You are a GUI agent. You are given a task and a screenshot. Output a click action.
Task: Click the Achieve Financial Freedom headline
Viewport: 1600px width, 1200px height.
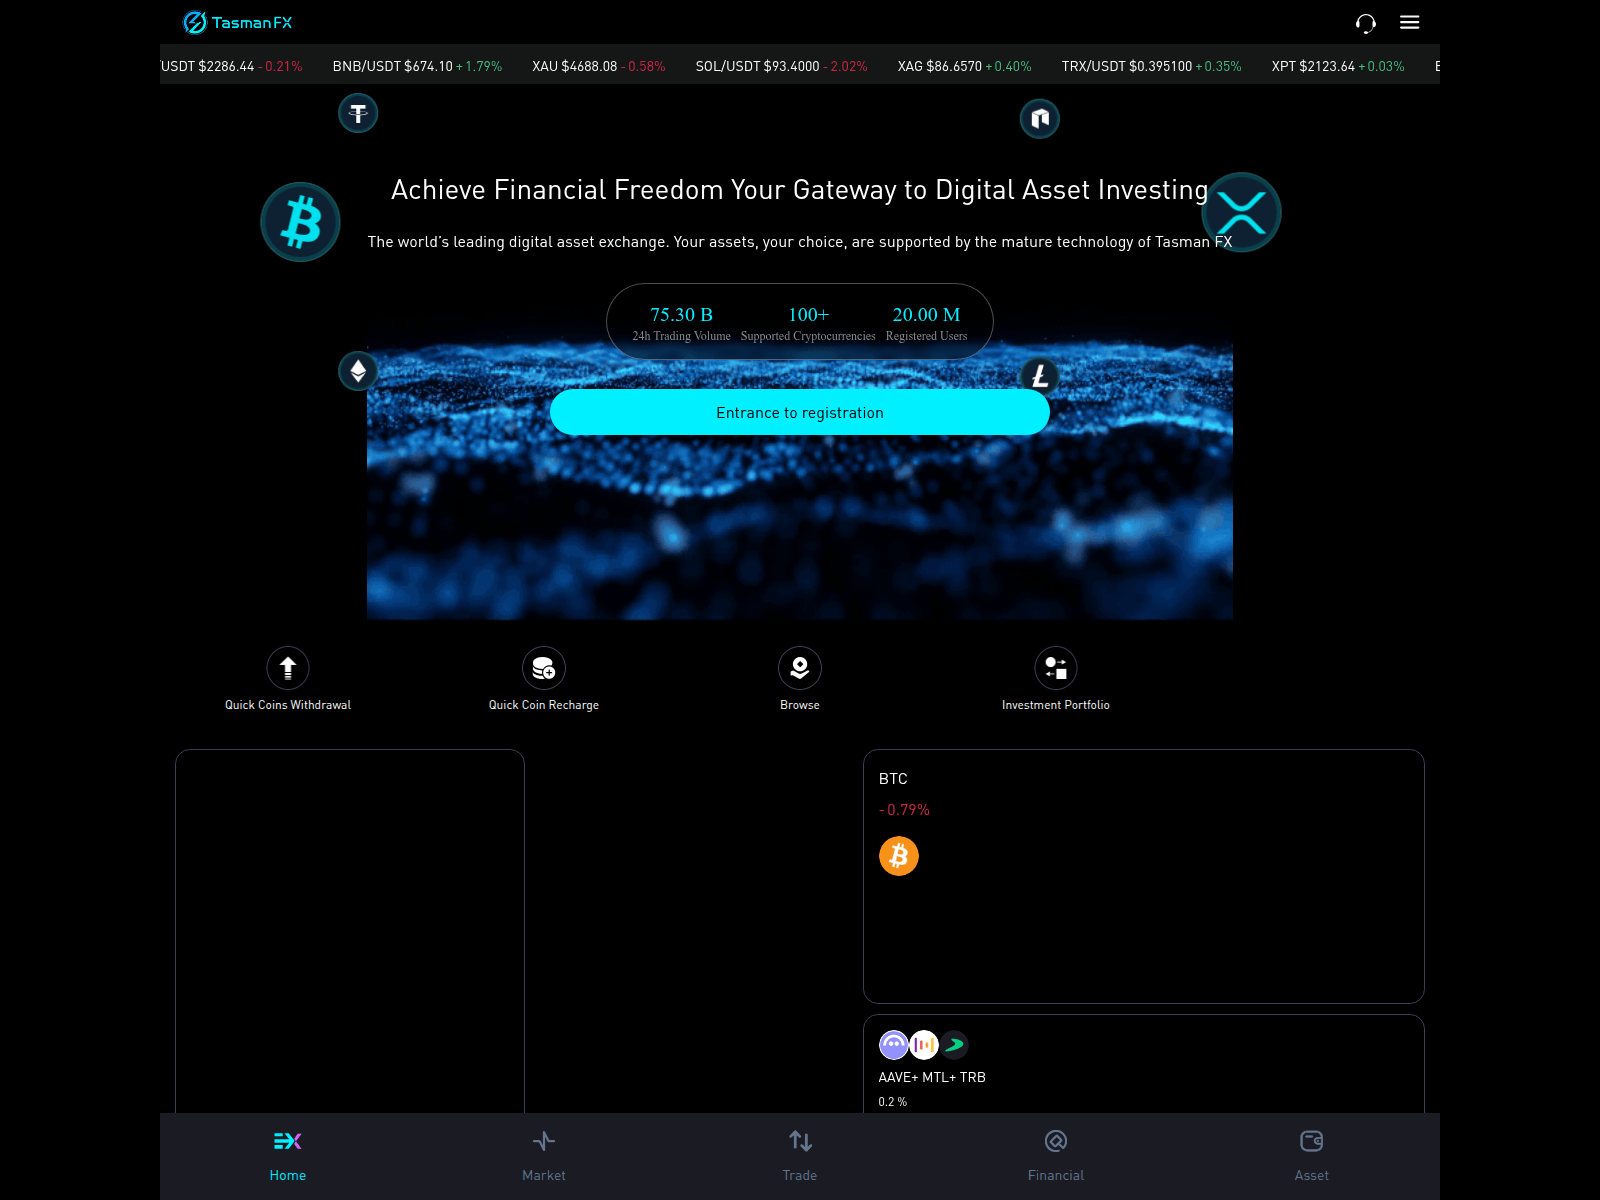pyautogui.click(x=800, y=190)
